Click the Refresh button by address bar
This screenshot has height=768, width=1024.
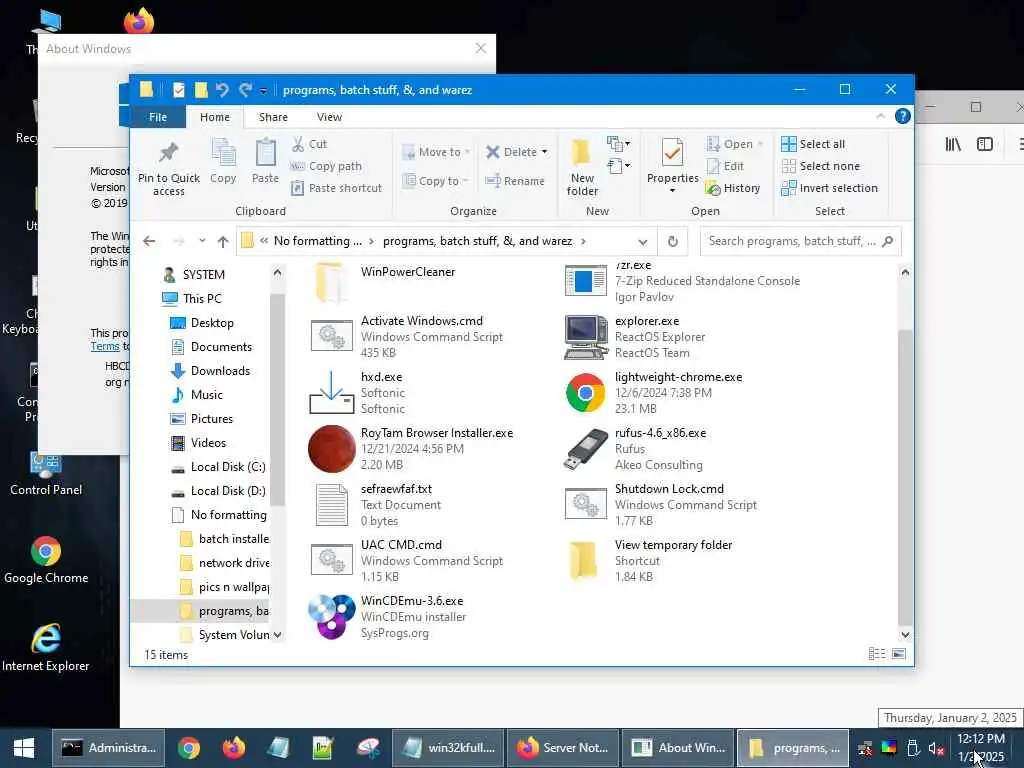[673, 242]
